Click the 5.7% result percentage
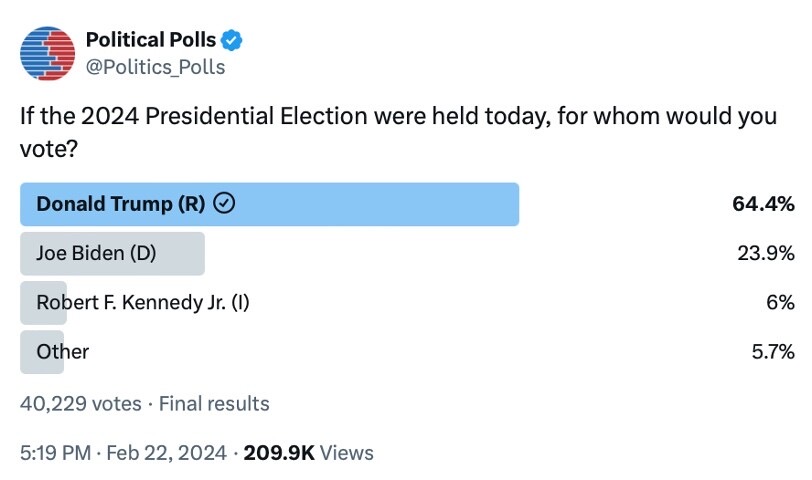 [x=771, y=351]
